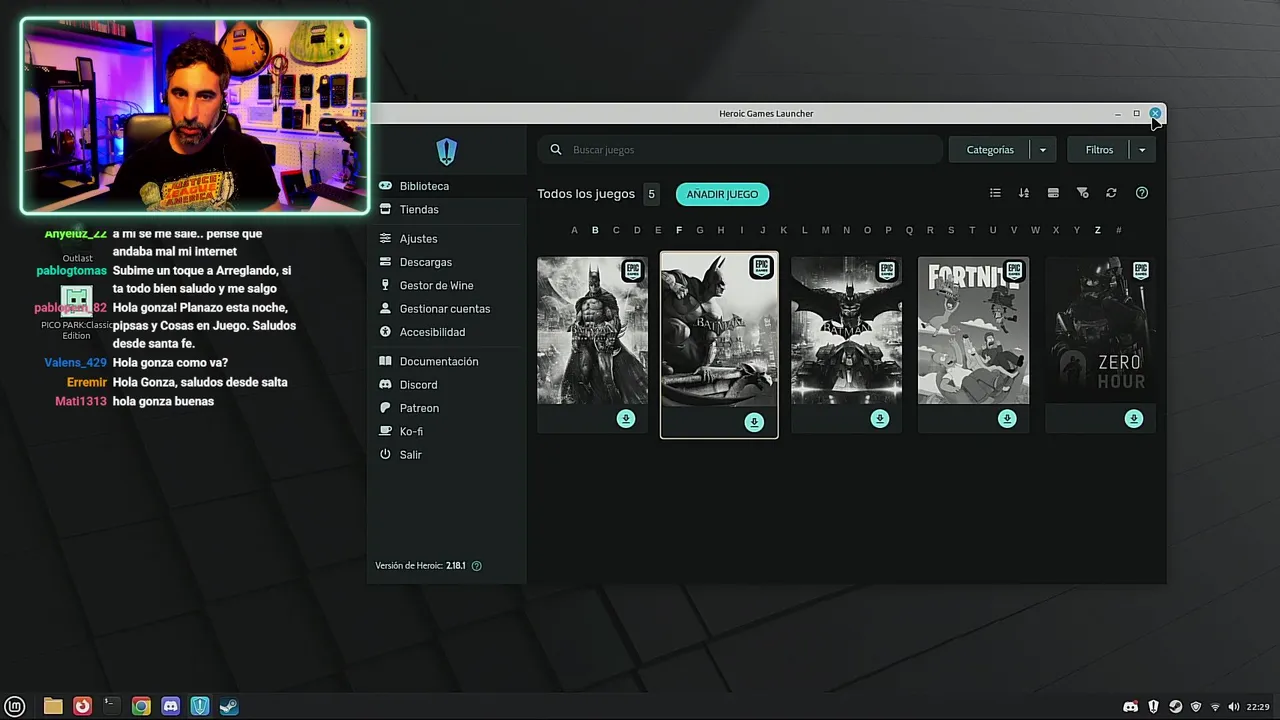Image resolution: width=1280 pixels, height=720 pixels.
Task: Toggle sort by installed status icon
Action: [x=1053, y=193]
